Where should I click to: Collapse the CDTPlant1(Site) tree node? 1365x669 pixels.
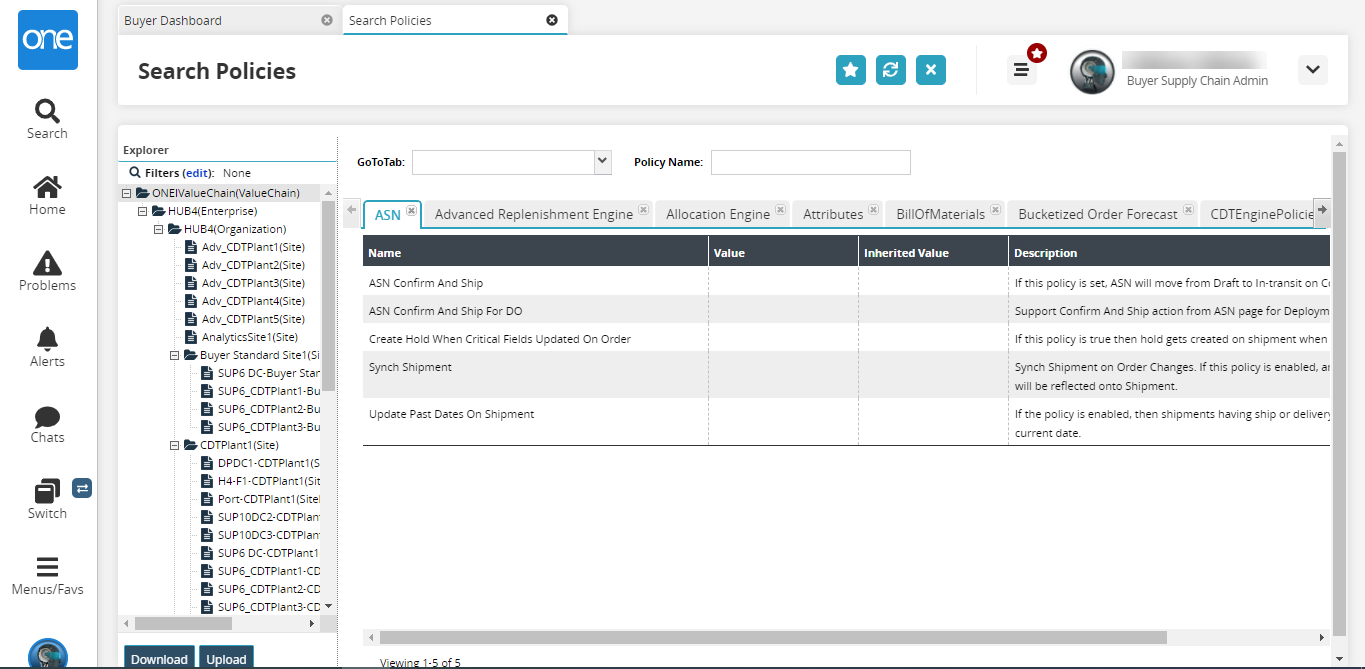175,445
